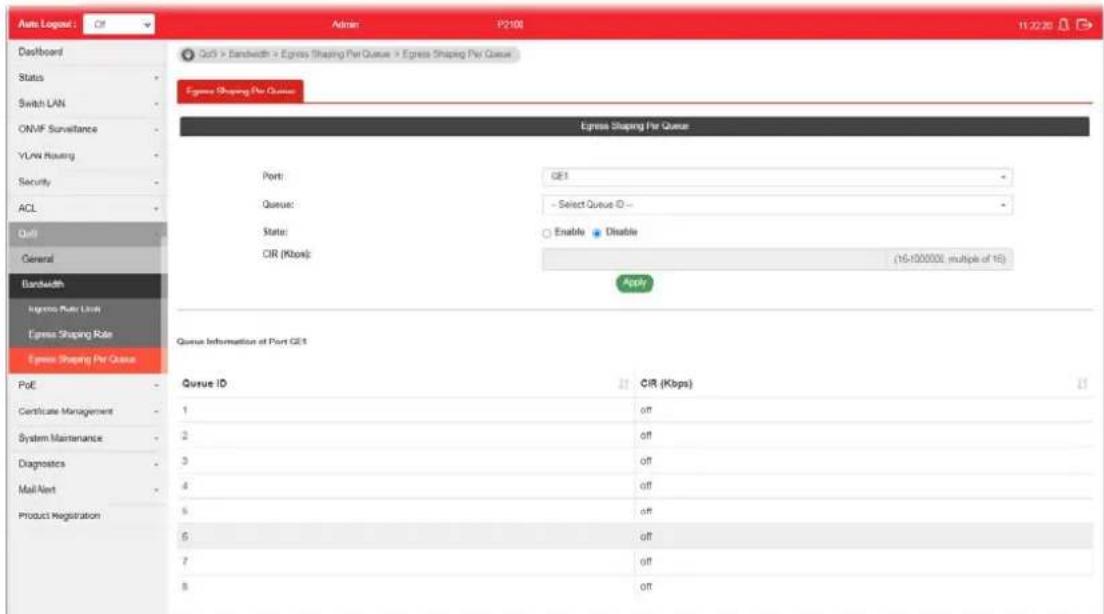Expand the Diagnostics sidebar menu
Viewport: 1104px width, 614px height.
coord(87,464)
